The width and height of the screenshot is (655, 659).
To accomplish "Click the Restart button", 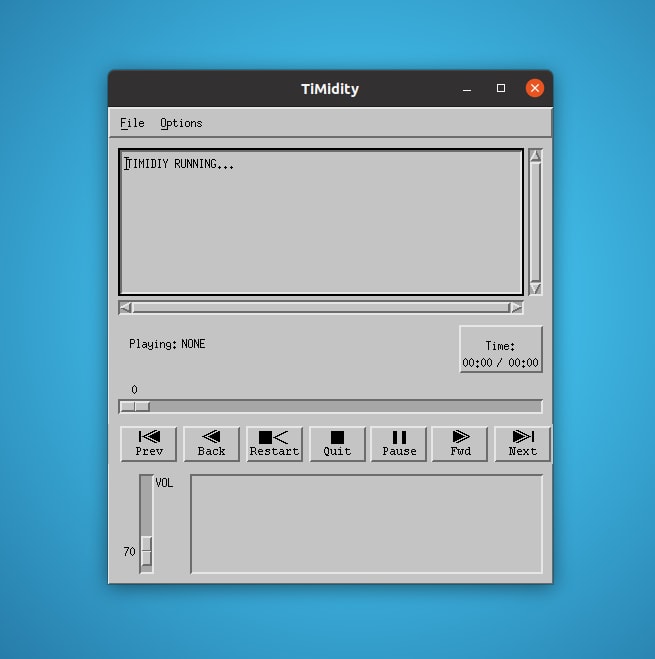I will pyautogui.click(x=274, y=444).
